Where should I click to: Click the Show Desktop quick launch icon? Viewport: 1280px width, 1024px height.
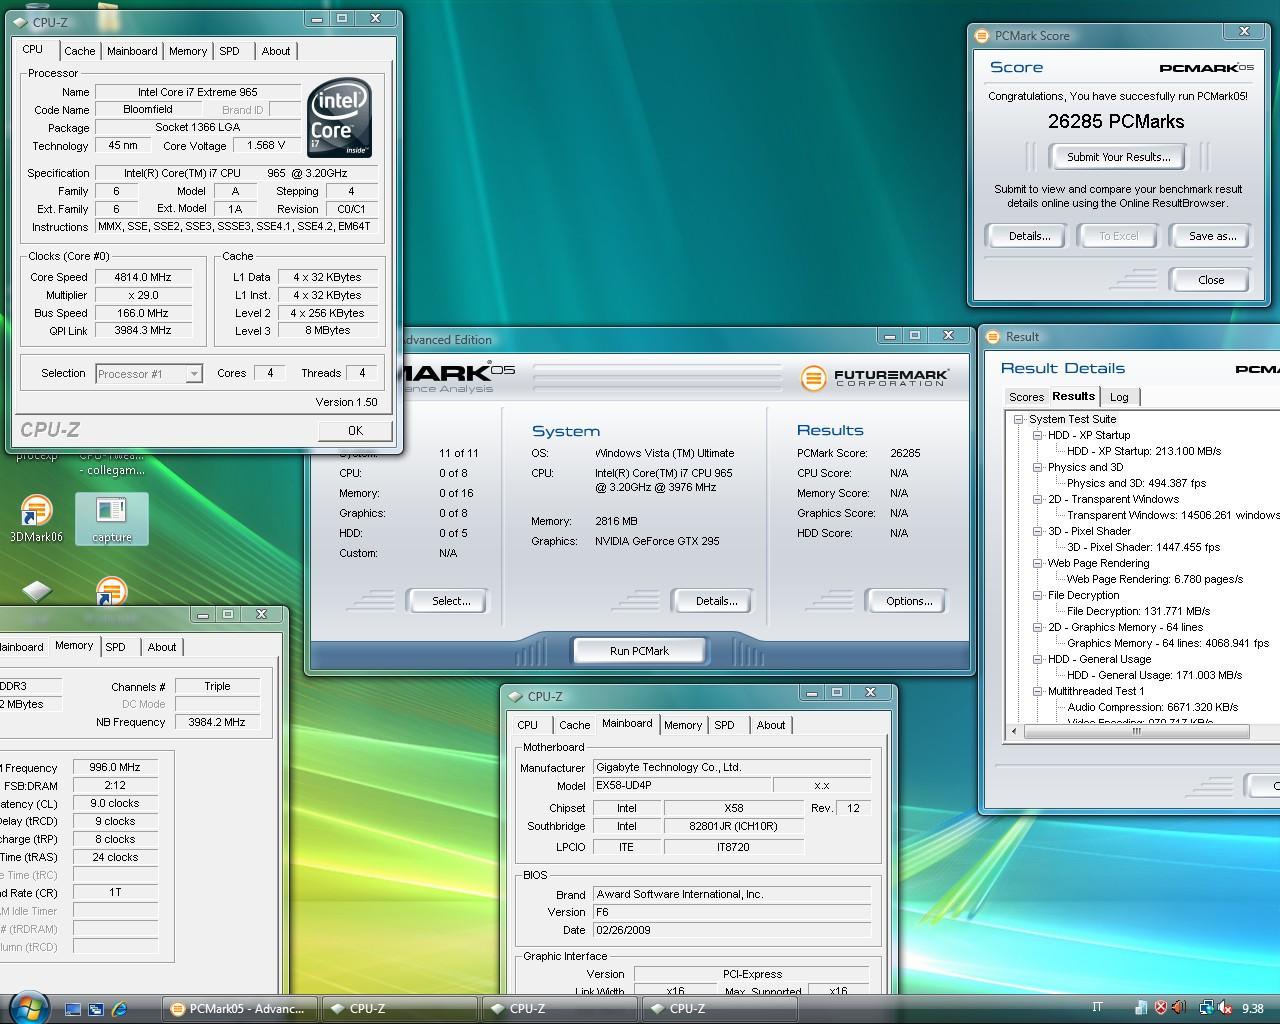tap(73, 1009)
